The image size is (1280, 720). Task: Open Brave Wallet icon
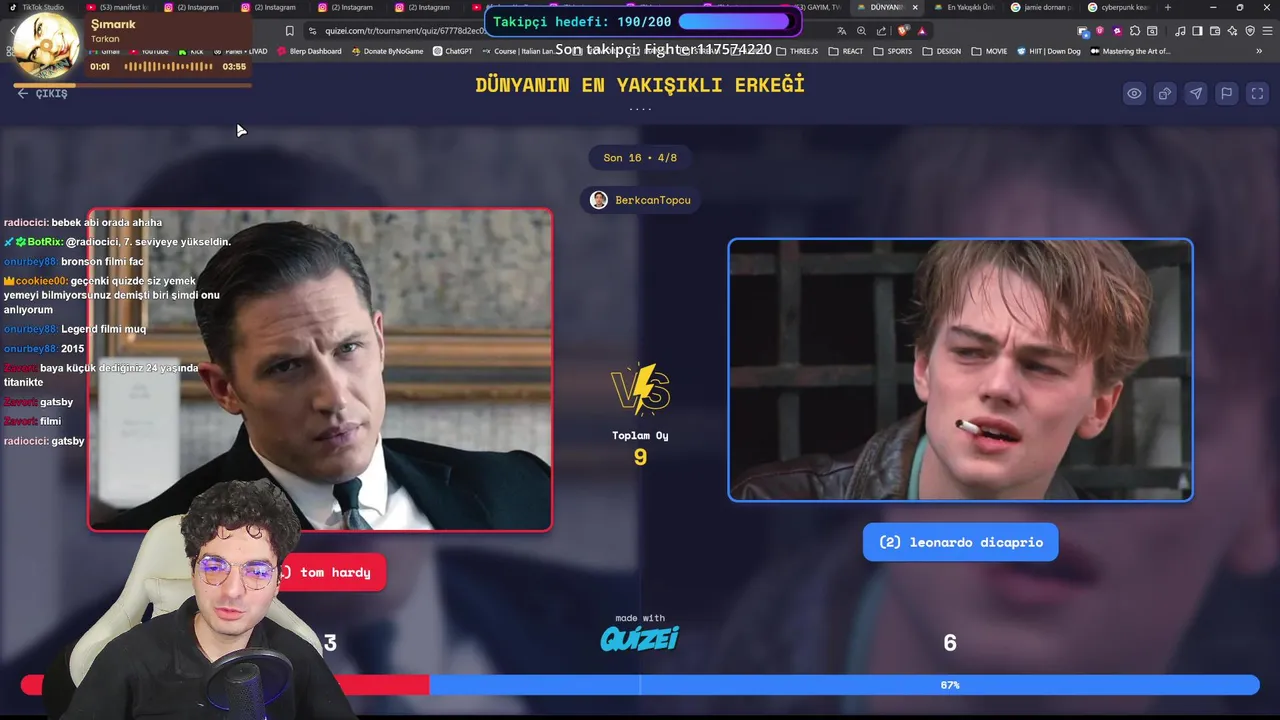point(1215,31)
